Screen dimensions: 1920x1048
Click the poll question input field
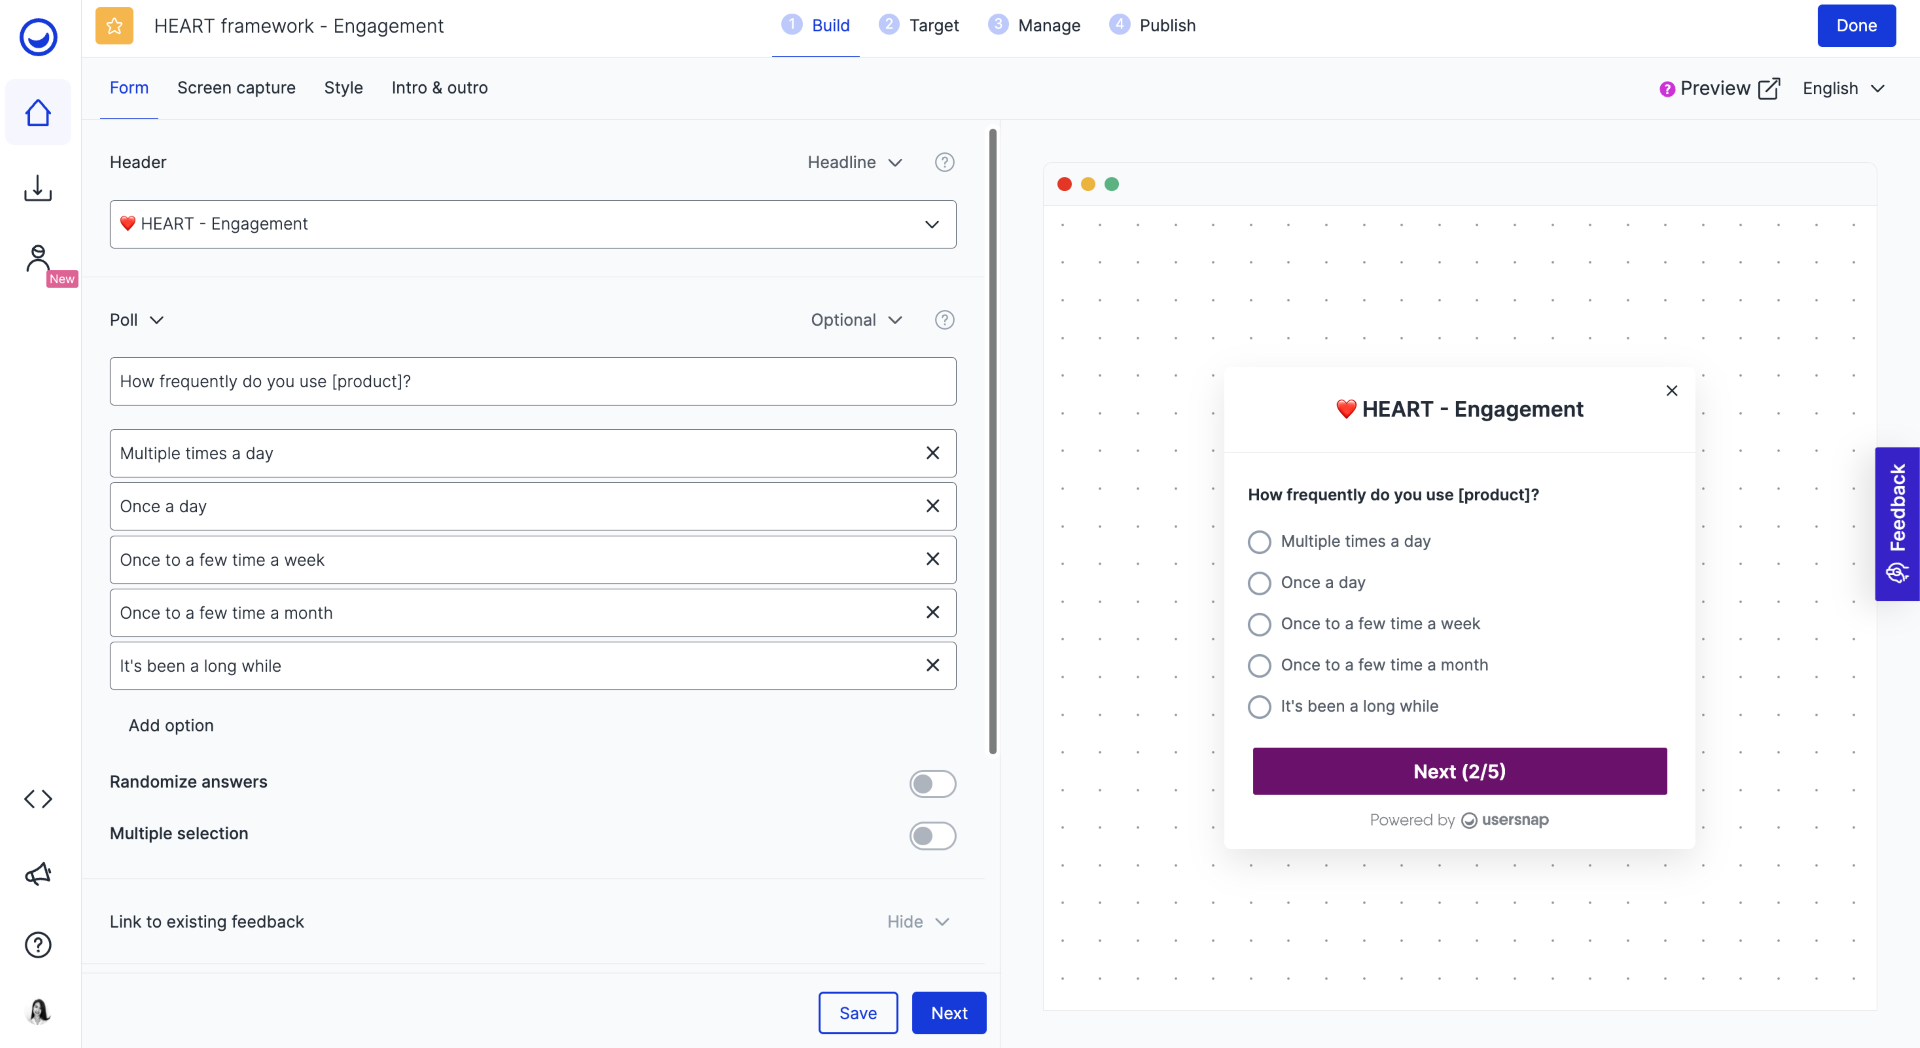point(533,381)
